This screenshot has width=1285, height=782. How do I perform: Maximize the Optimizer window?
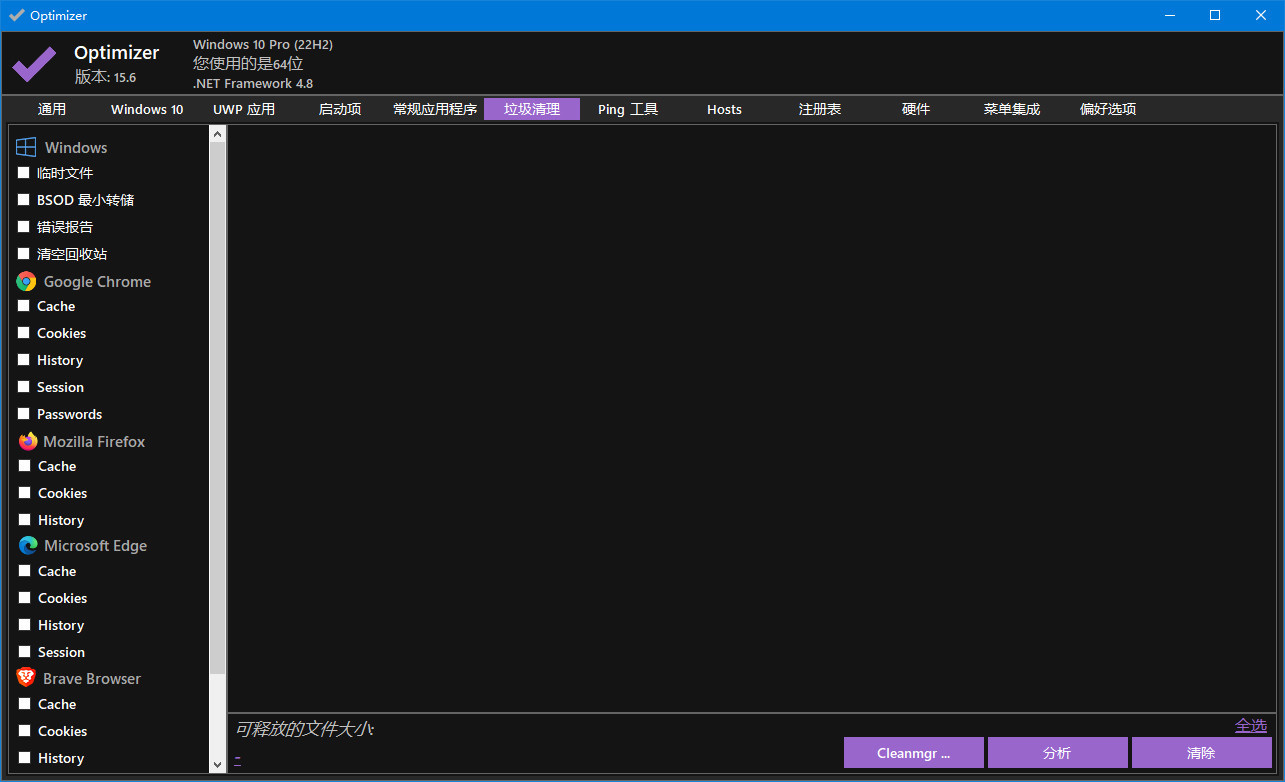(x=1215, y=15)
